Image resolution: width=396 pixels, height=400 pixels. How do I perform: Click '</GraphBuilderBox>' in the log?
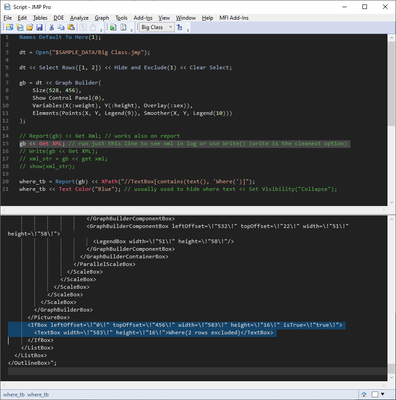(63, 310)
